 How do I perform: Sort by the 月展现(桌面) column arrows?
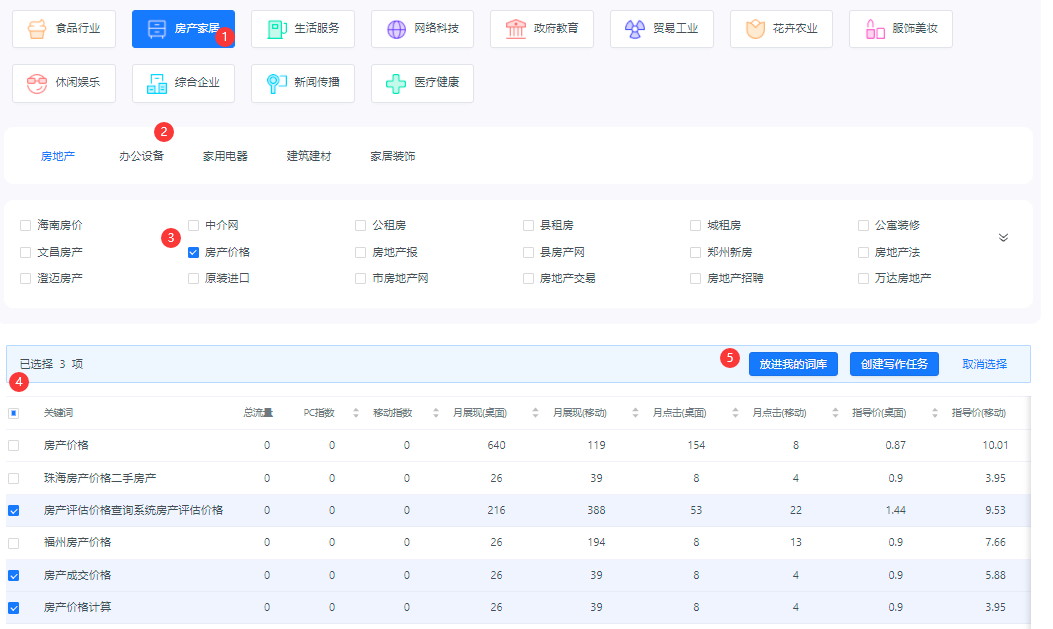535,413
